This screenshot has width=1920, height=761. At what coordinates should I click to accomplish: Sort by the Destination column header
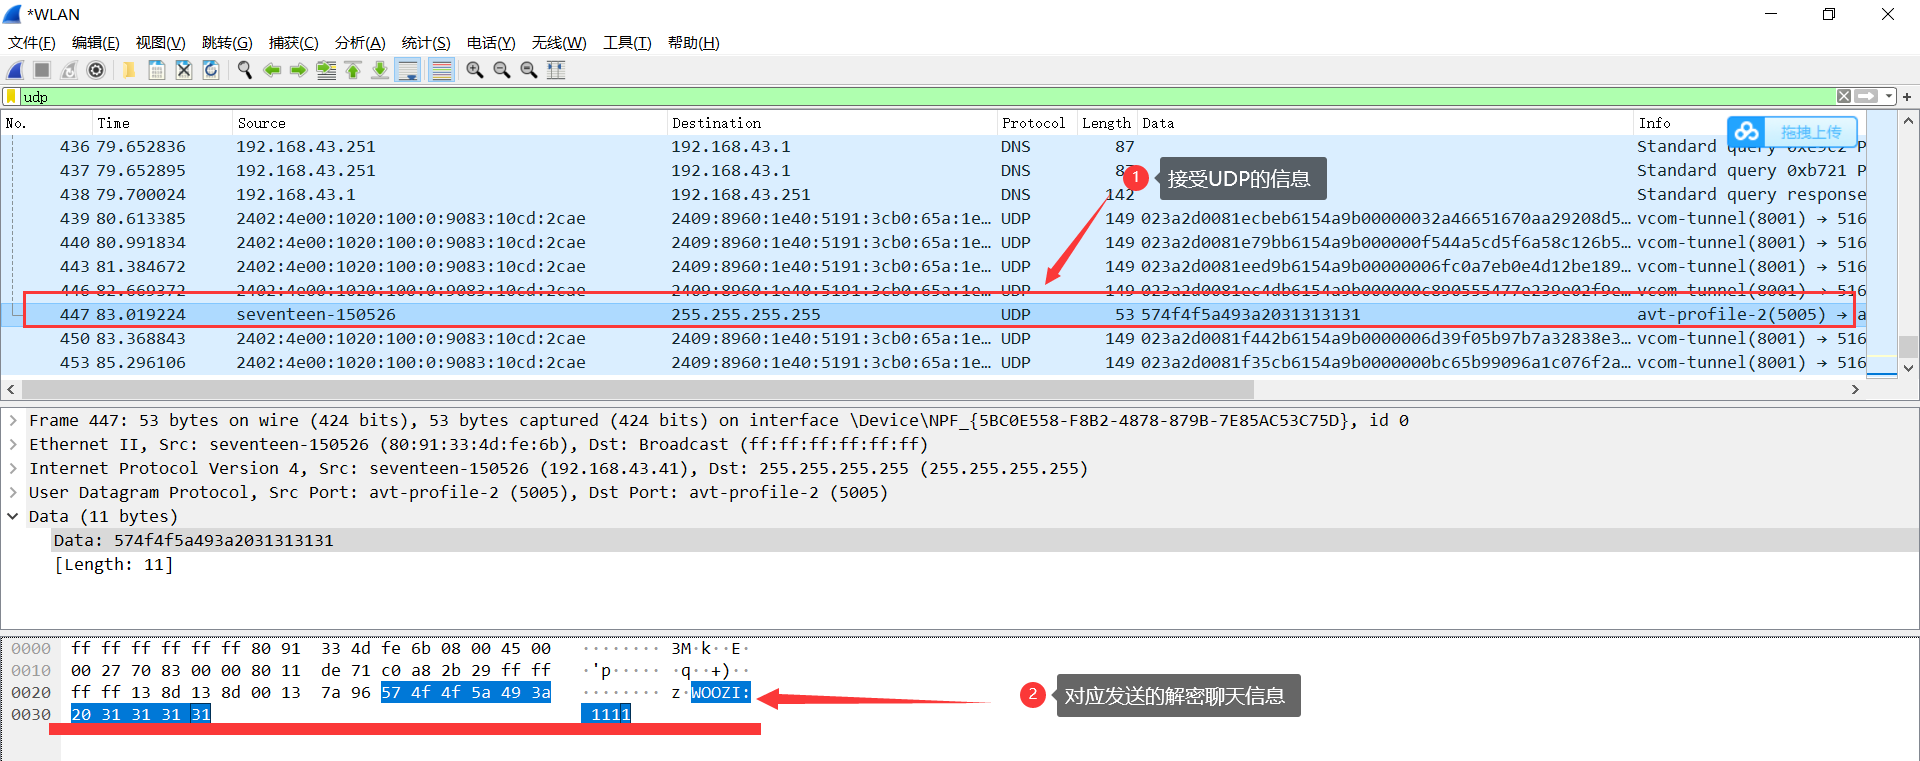[832, 123]
